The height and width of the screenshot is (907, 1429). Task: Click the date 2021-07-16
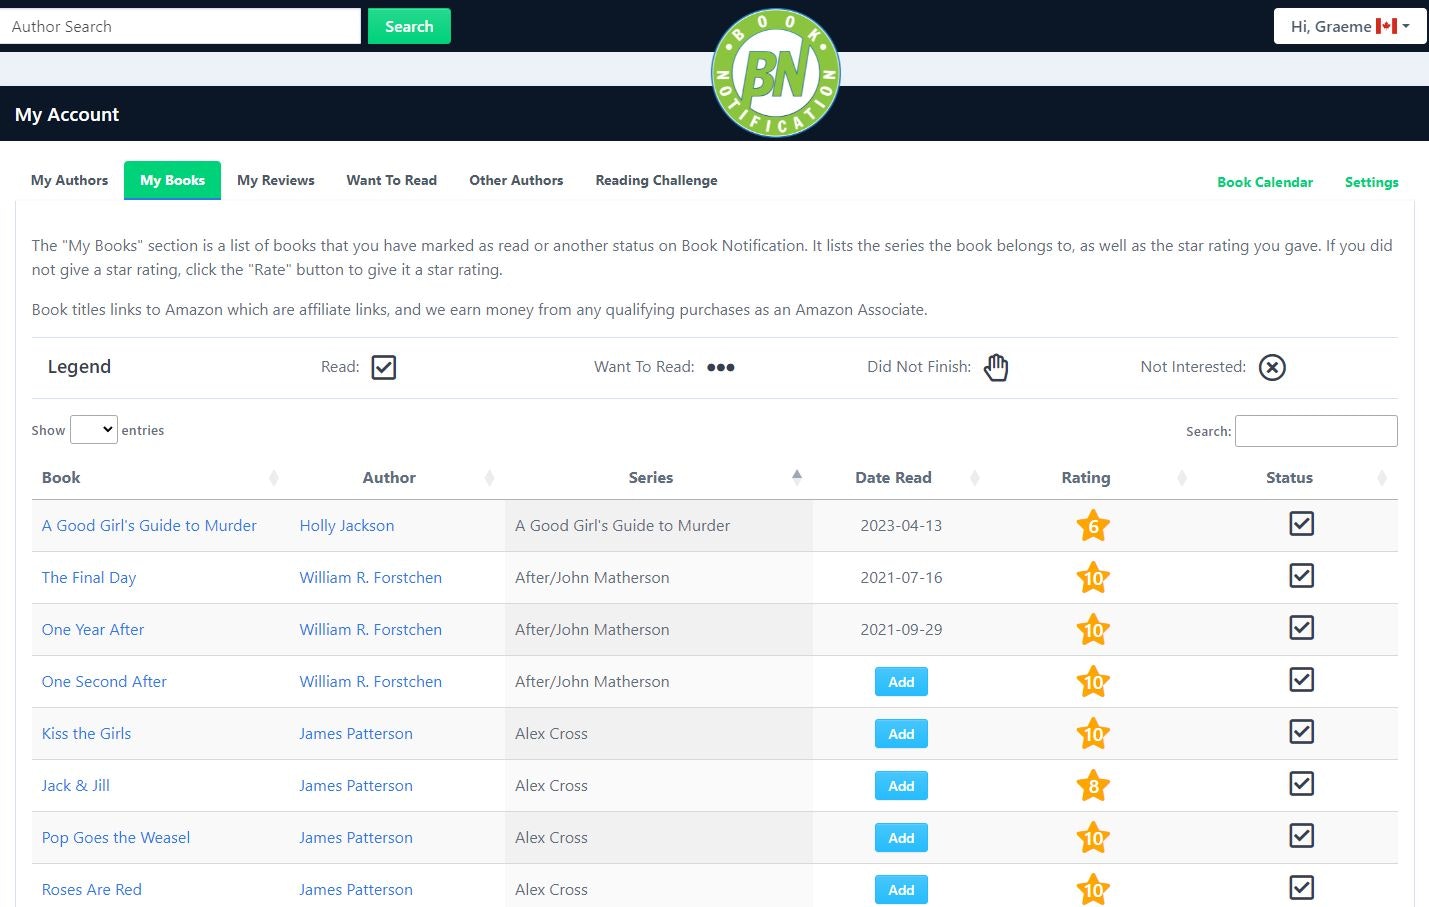[901, 578]
